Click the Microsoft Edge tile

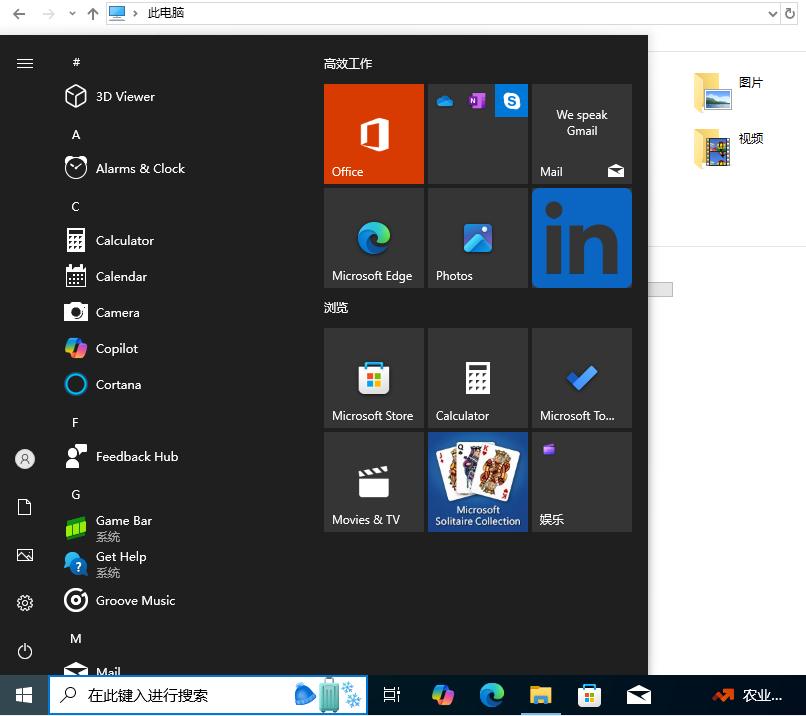point(374,237)
